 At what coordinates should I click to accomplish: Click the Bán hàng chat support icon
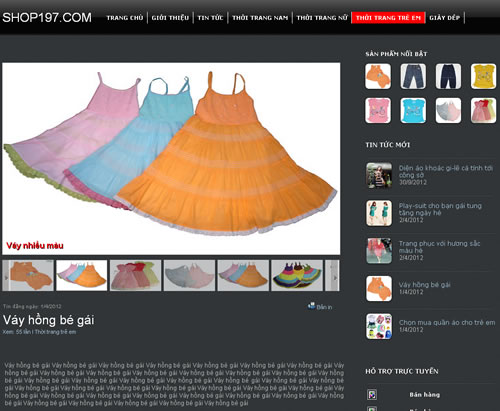[x=372, y=395]
